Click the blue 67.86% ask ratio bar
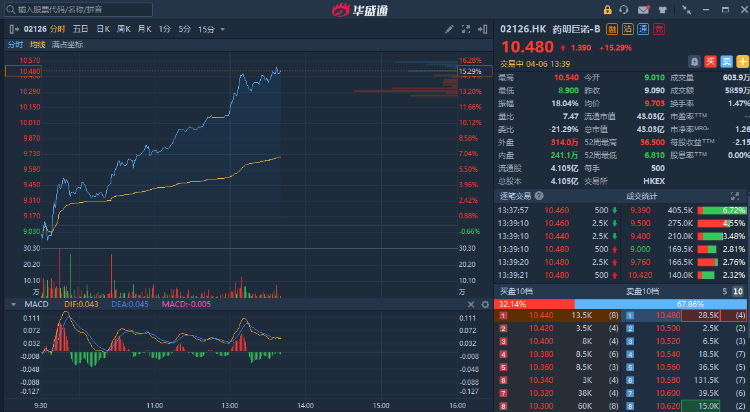Image resolution: width=750 pixels, height=412 pixels. [661, 304]
